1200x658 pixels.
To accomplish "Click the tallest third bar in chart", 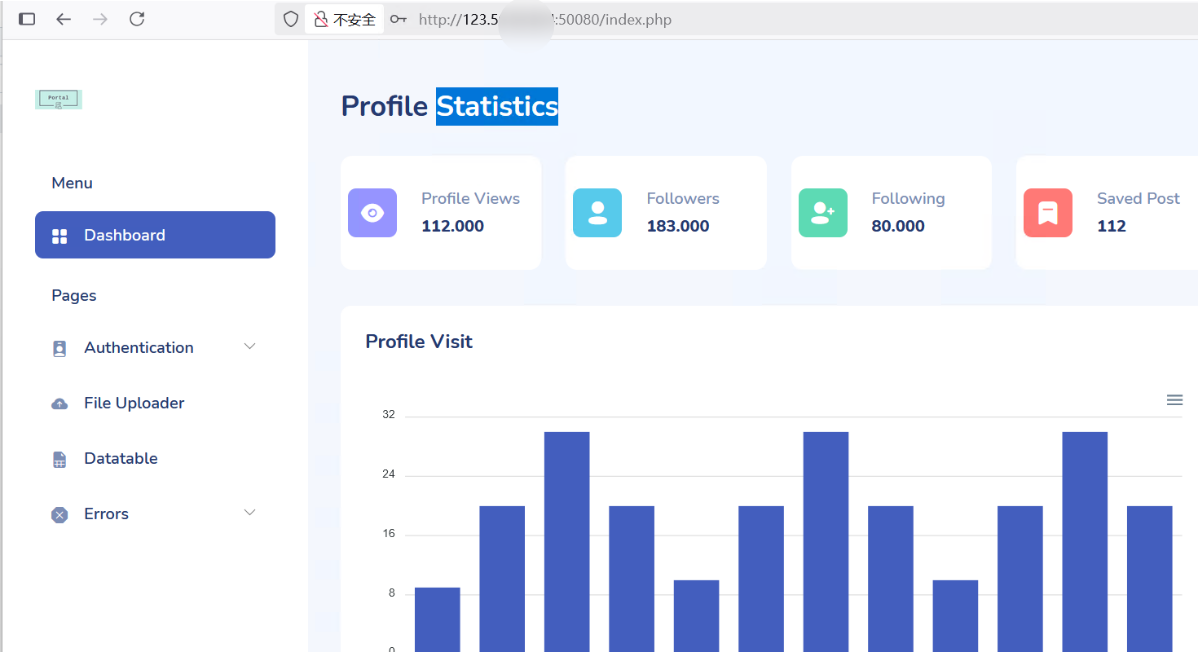I will click(567, 540).
